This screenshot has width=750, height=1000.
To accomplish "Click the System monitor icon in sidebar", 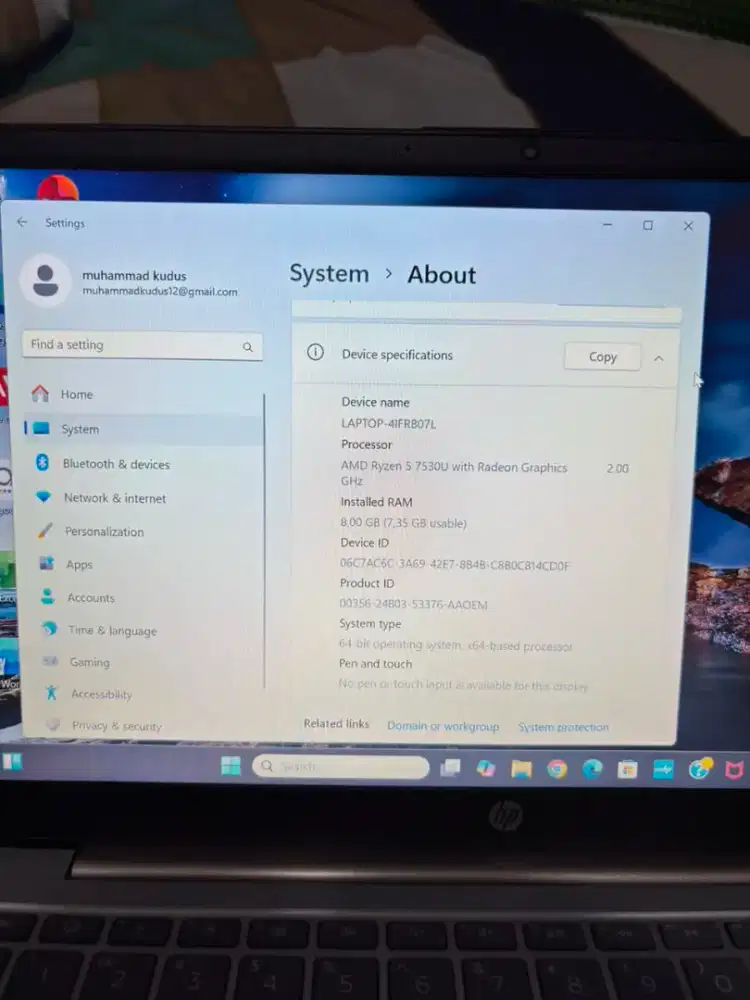I will pos(41,429).
